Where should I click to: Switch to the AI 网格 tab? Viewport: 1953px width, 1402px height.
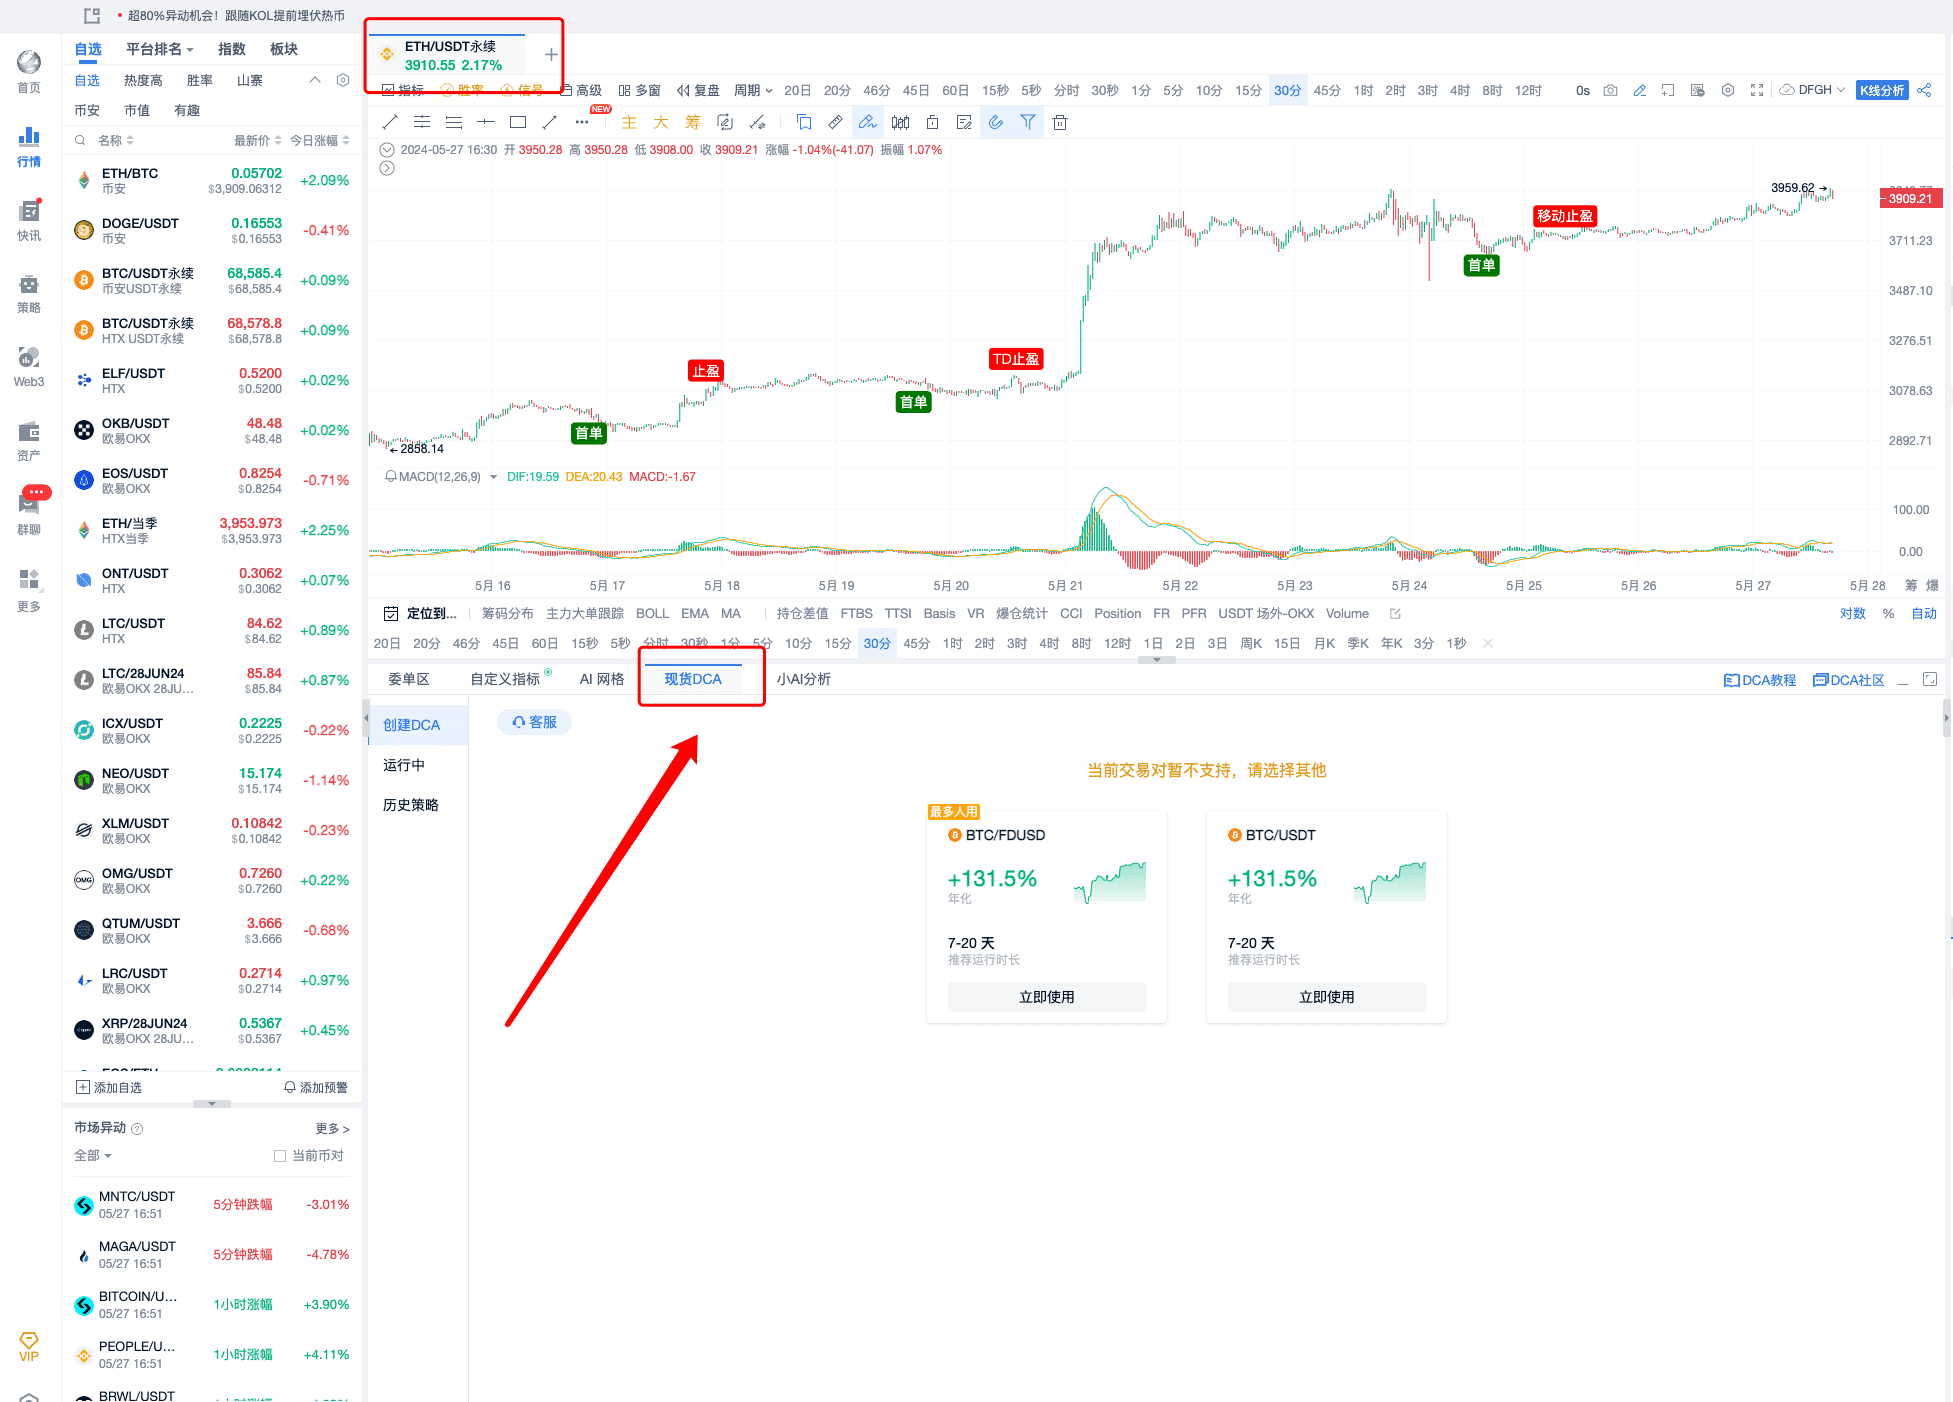click(602, 679)
